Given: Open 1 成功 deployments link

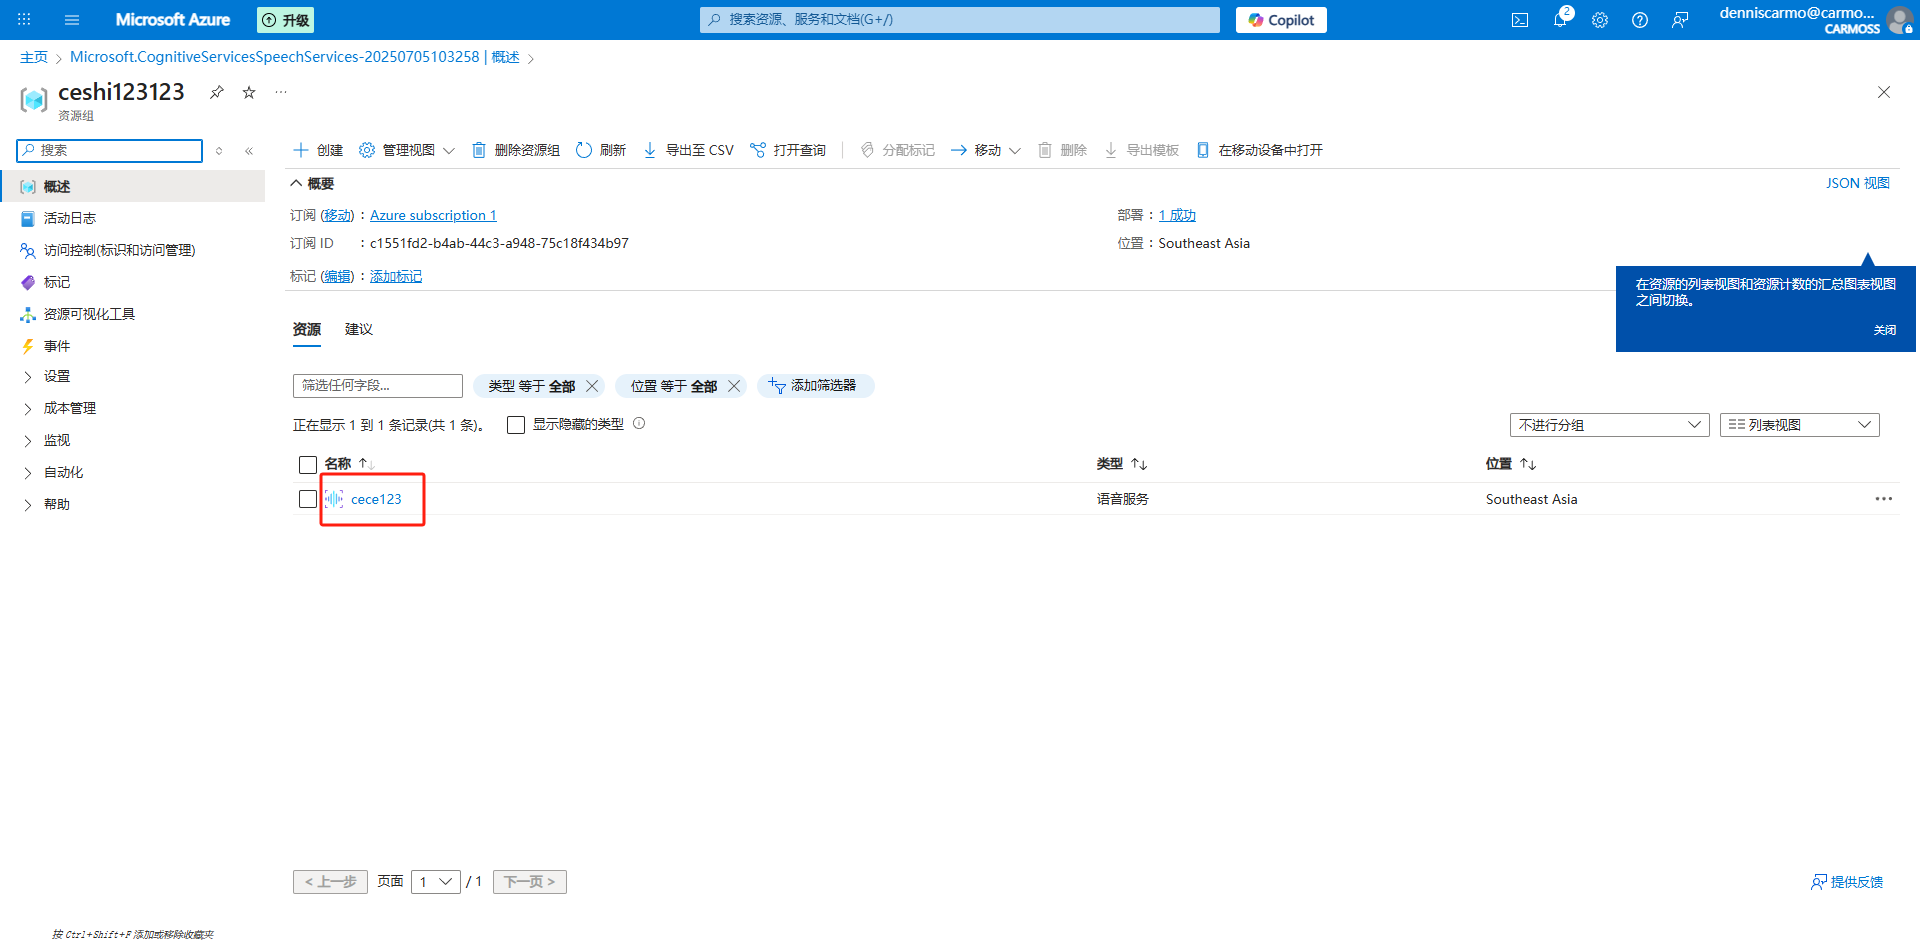Looking at the screenshot, I should [x=1177, y=215].
